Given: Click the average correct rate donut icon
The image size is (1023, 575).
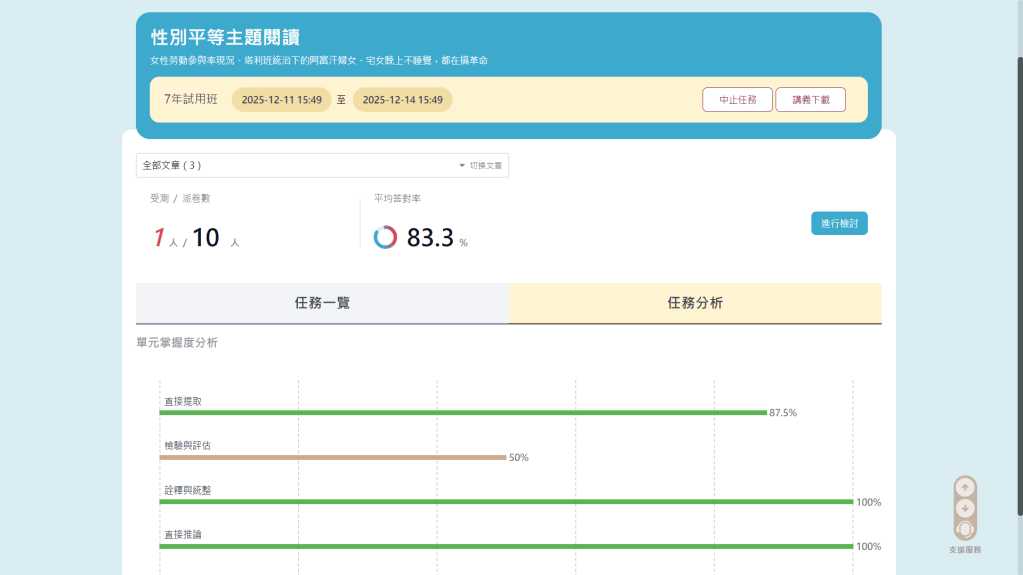Looking at the screenshot, I should 385,237.
